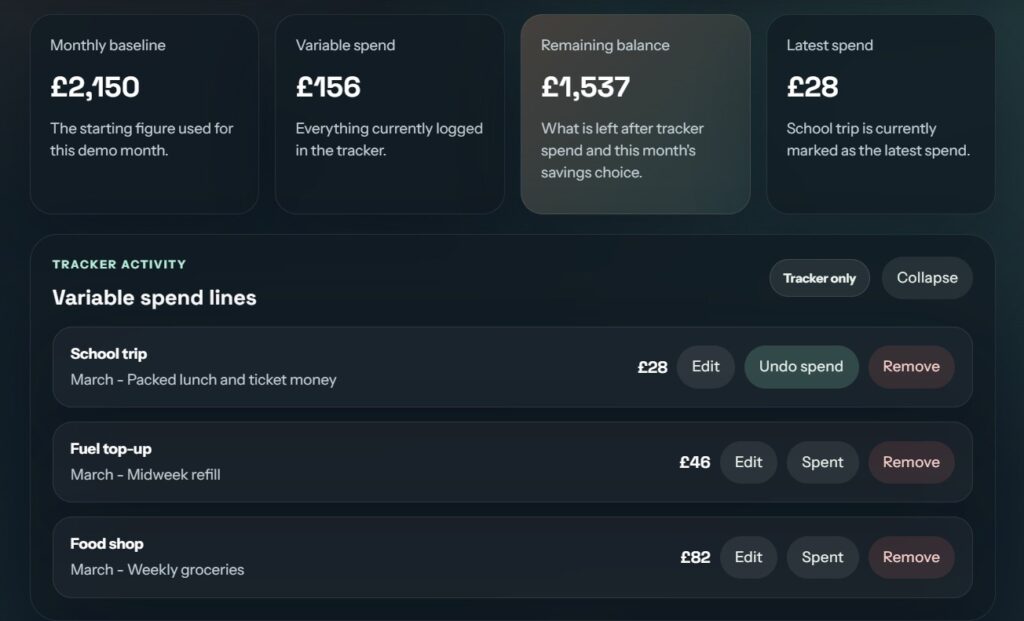Edit the School trip entry

coord(706,367)
